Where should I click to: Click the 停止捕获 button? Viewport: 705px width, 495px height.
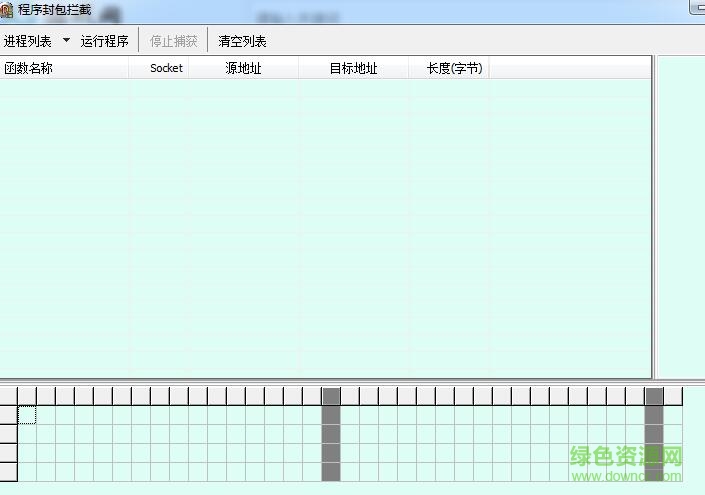(174, 41)
